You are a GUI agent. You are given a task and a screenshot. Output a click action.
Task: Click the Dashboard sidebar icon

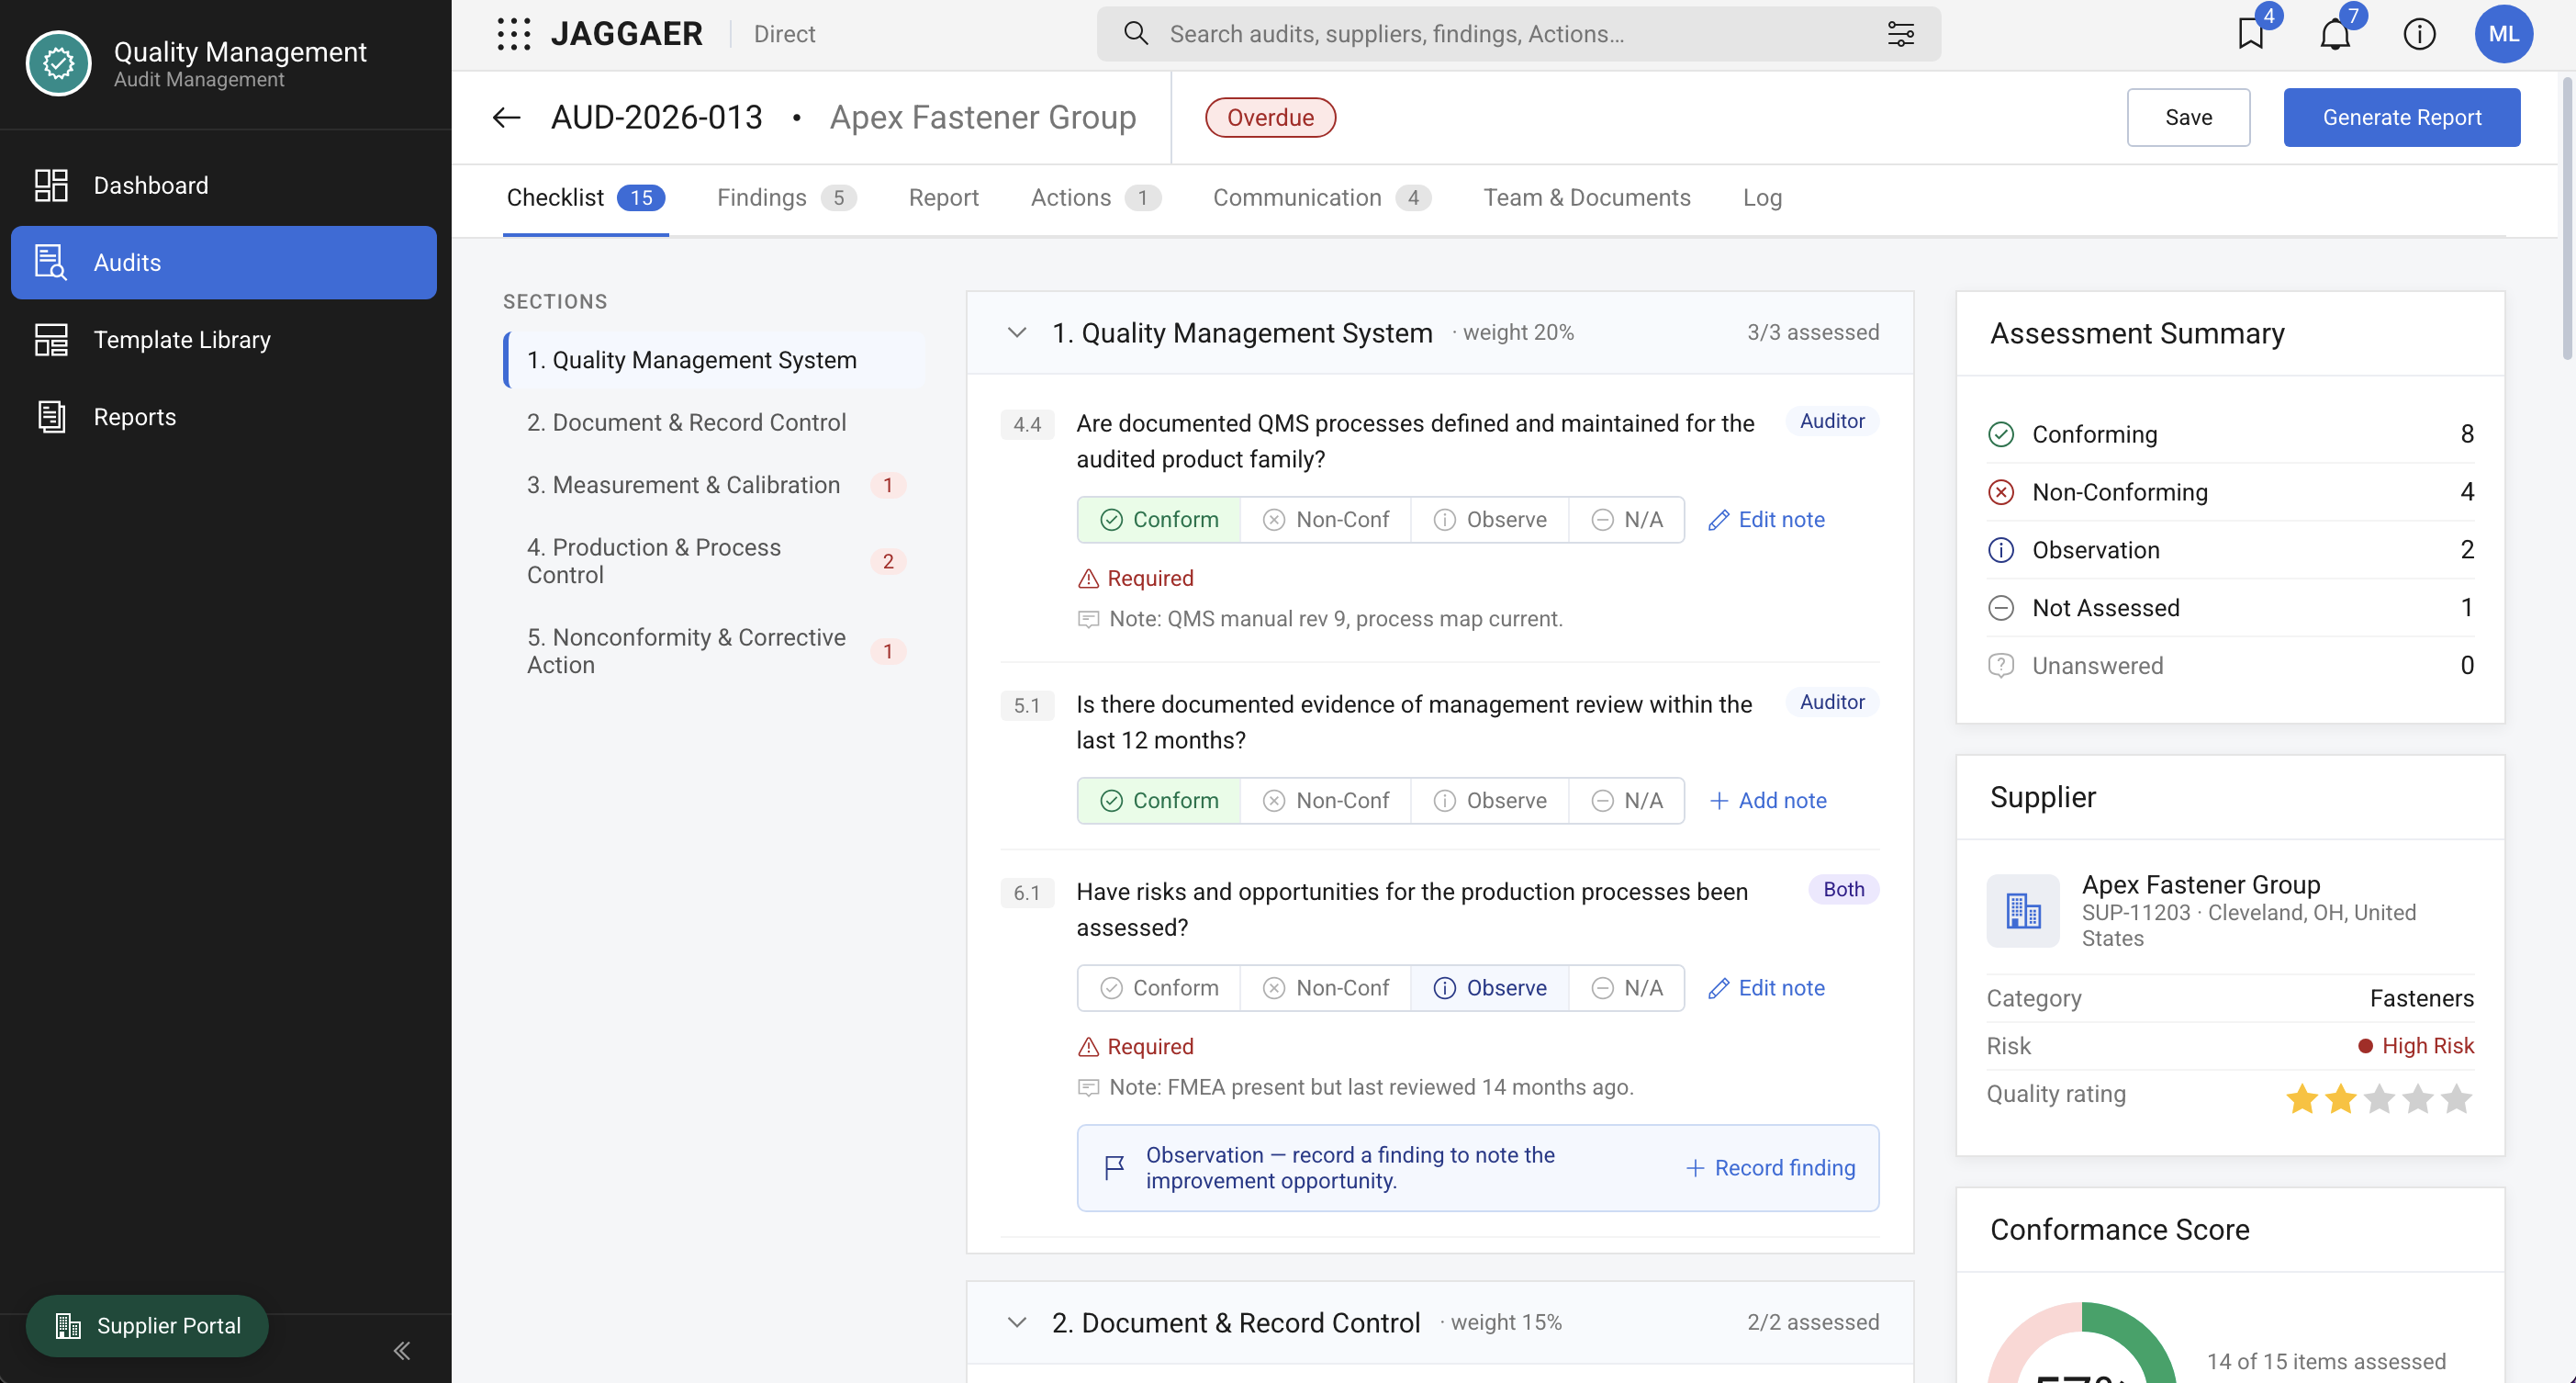pyautogui.click(x=51, y=185)
